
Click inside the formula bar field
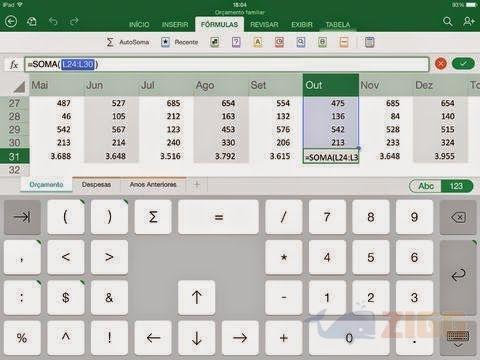227,64
